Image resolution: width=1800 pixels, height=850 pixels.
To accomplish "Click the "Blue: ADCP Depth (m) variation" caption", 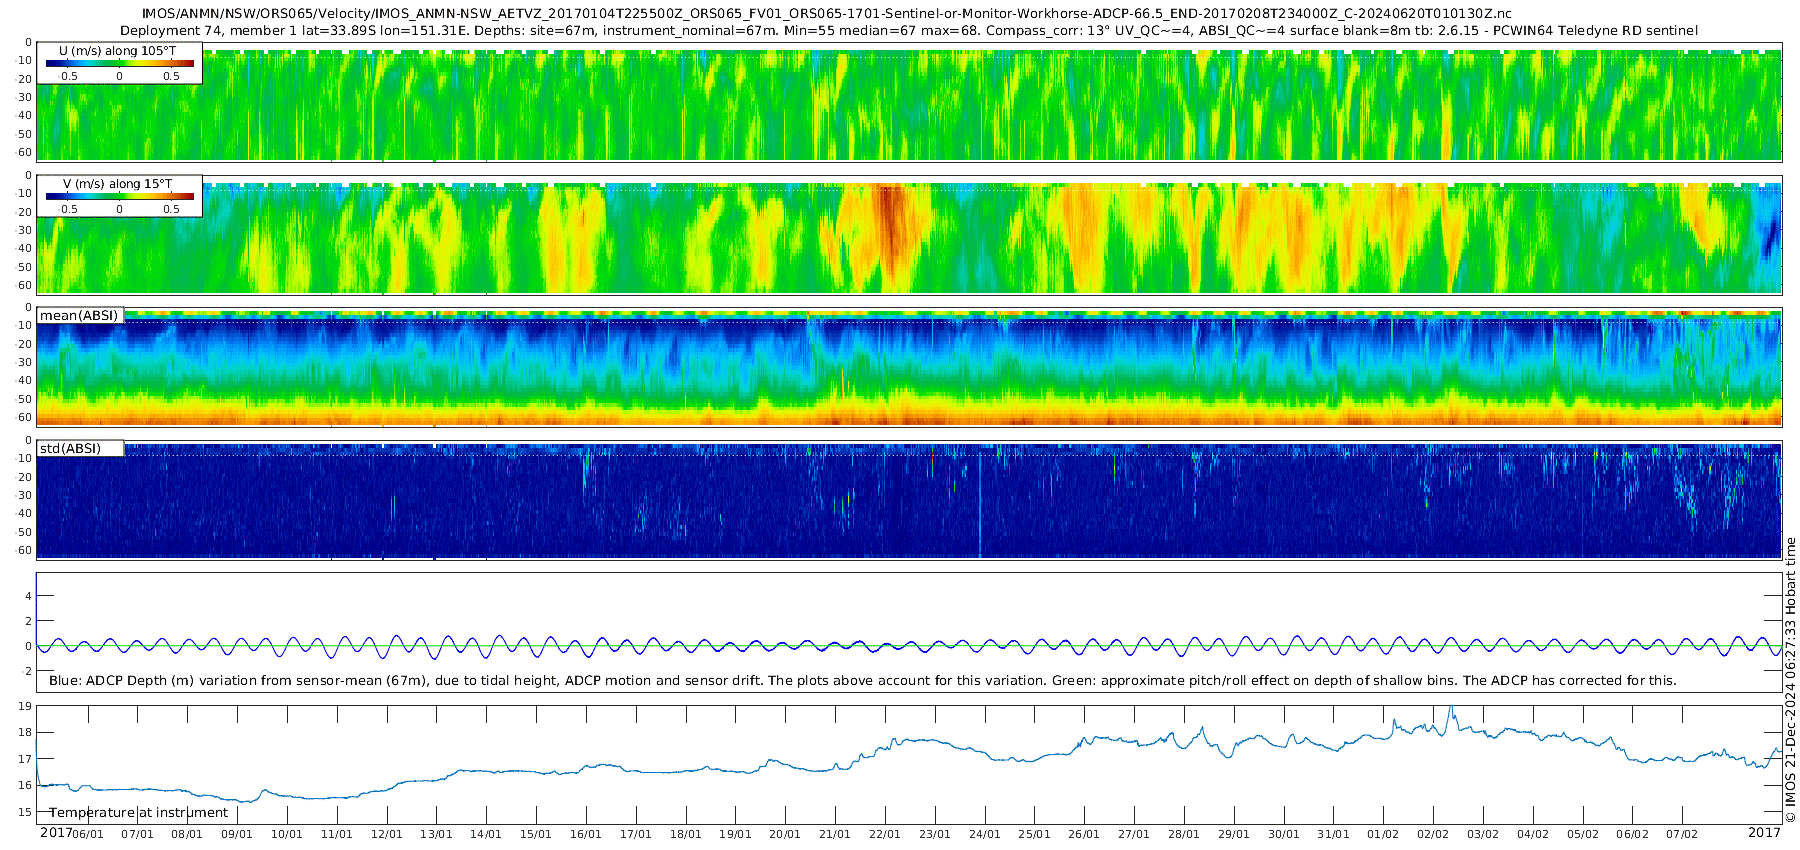I will click(862, 681).
